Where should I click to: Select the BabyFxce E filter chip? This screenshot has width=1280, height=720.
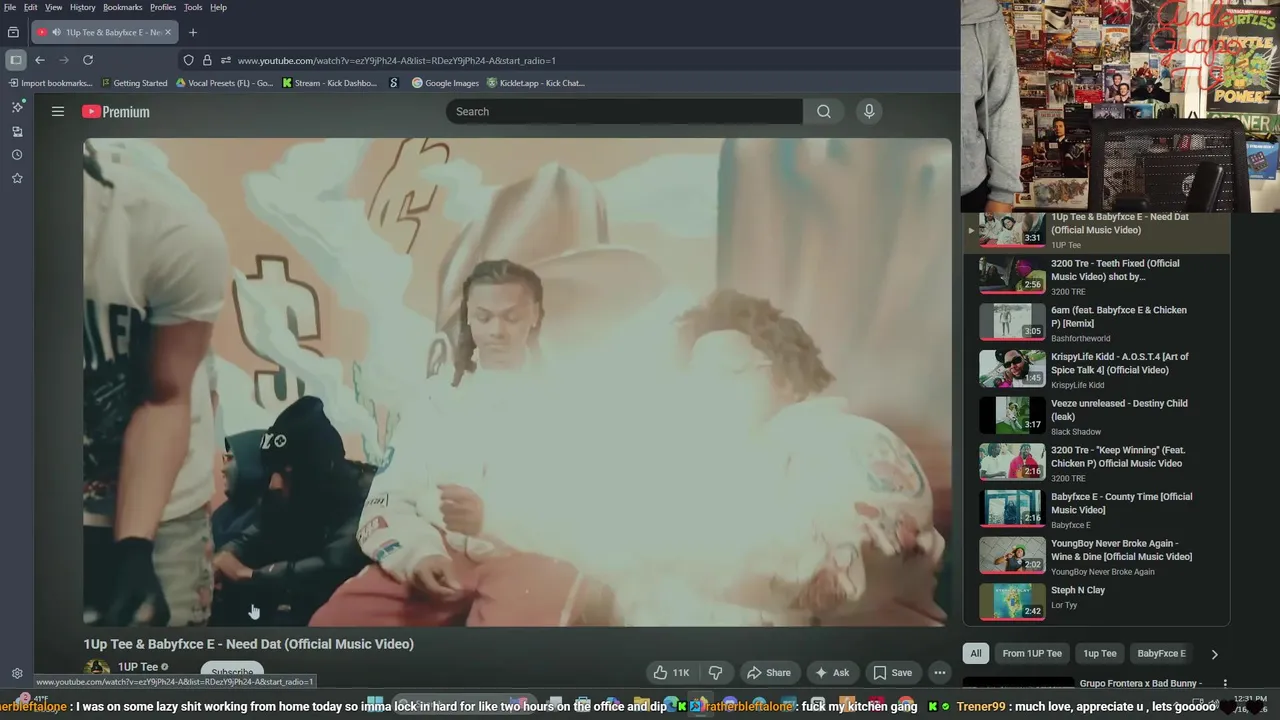coord(1161,654)
